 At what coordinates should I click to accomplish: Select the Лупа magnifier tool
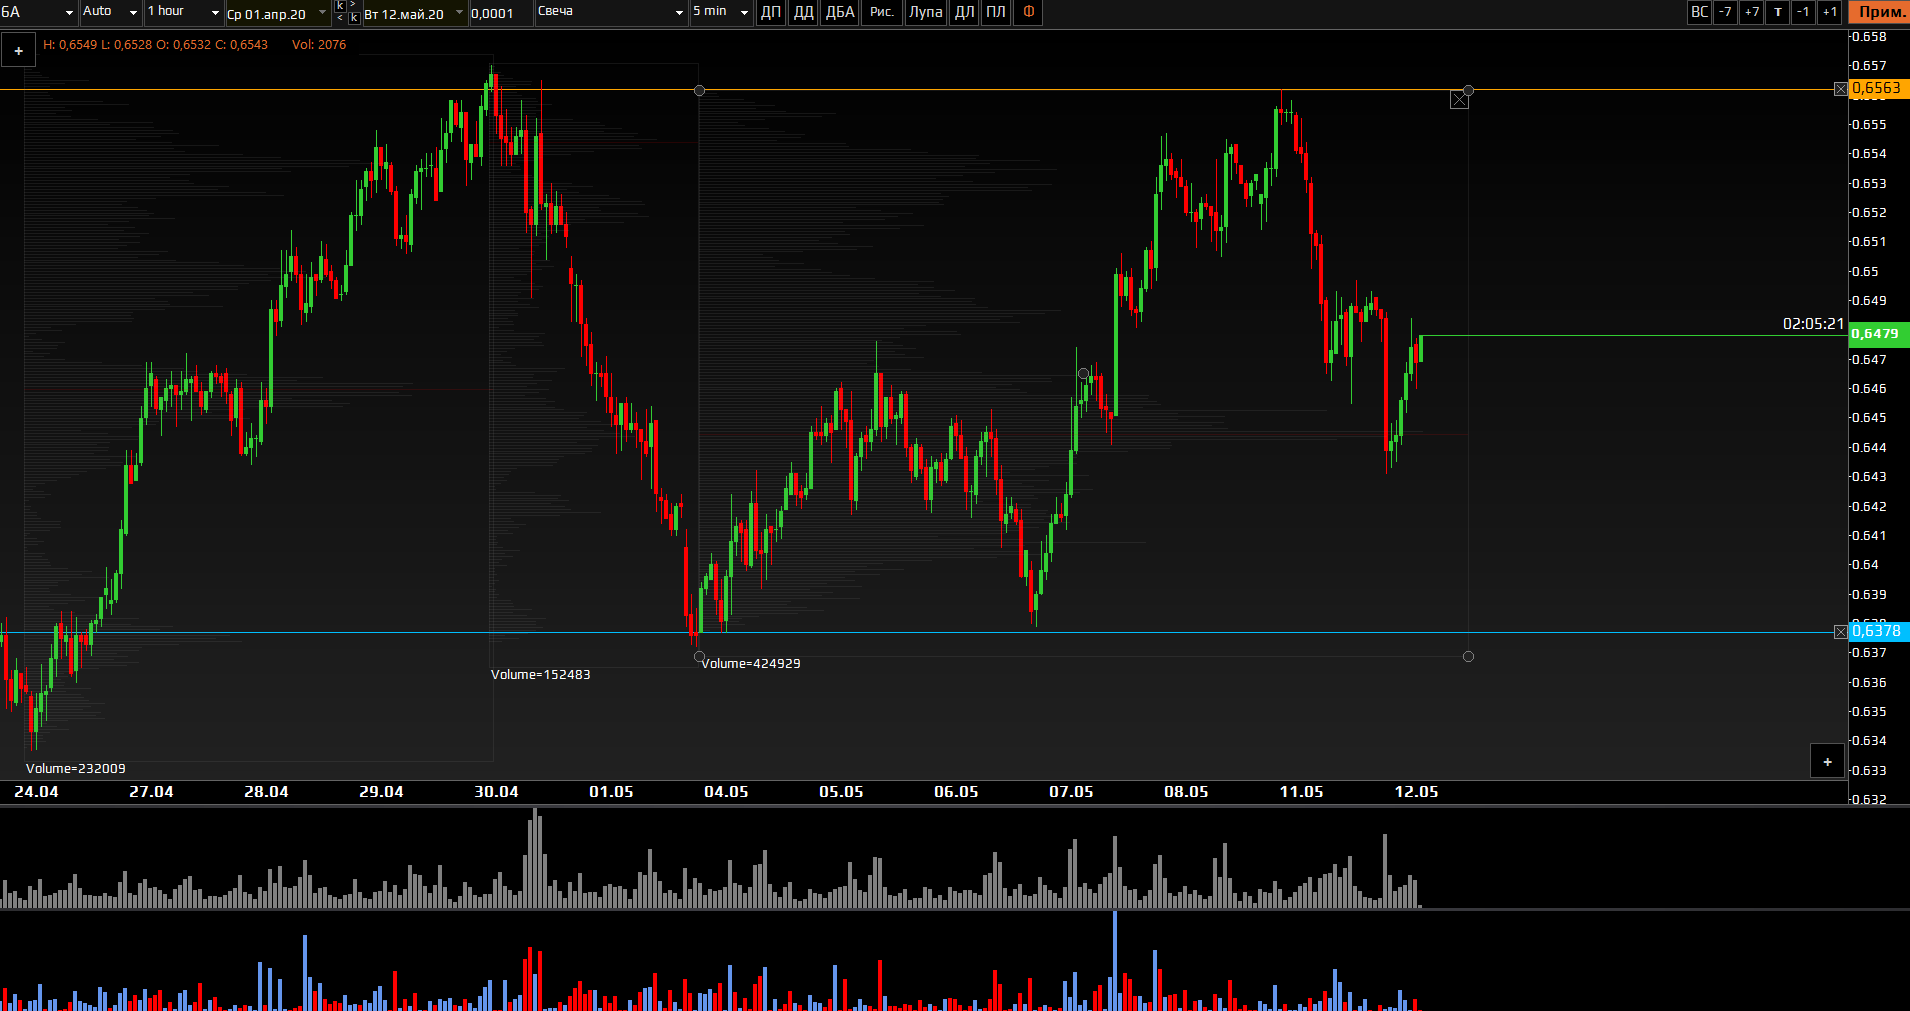(925, 12)
